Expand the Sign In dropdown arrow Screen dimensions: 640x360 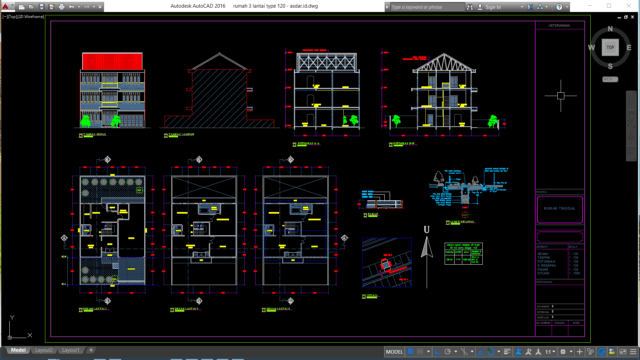(522, 7)
